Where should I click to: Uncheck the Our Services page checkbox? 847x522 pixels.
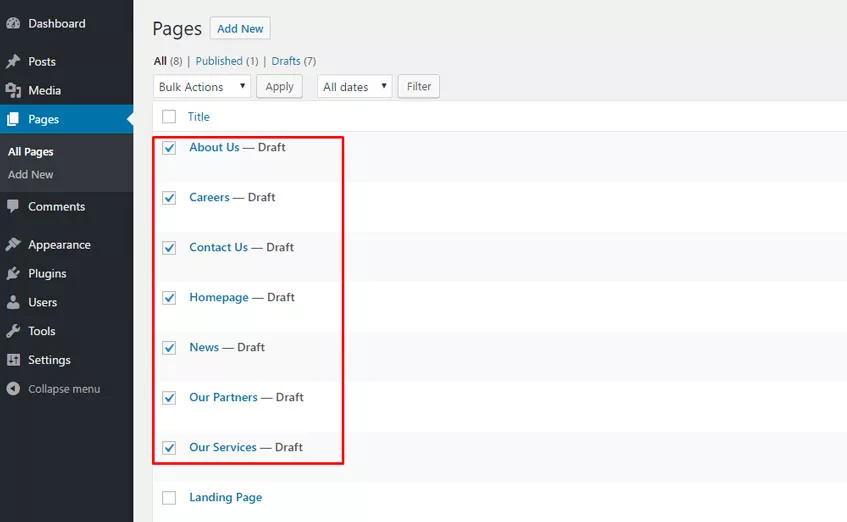point(169,447)
